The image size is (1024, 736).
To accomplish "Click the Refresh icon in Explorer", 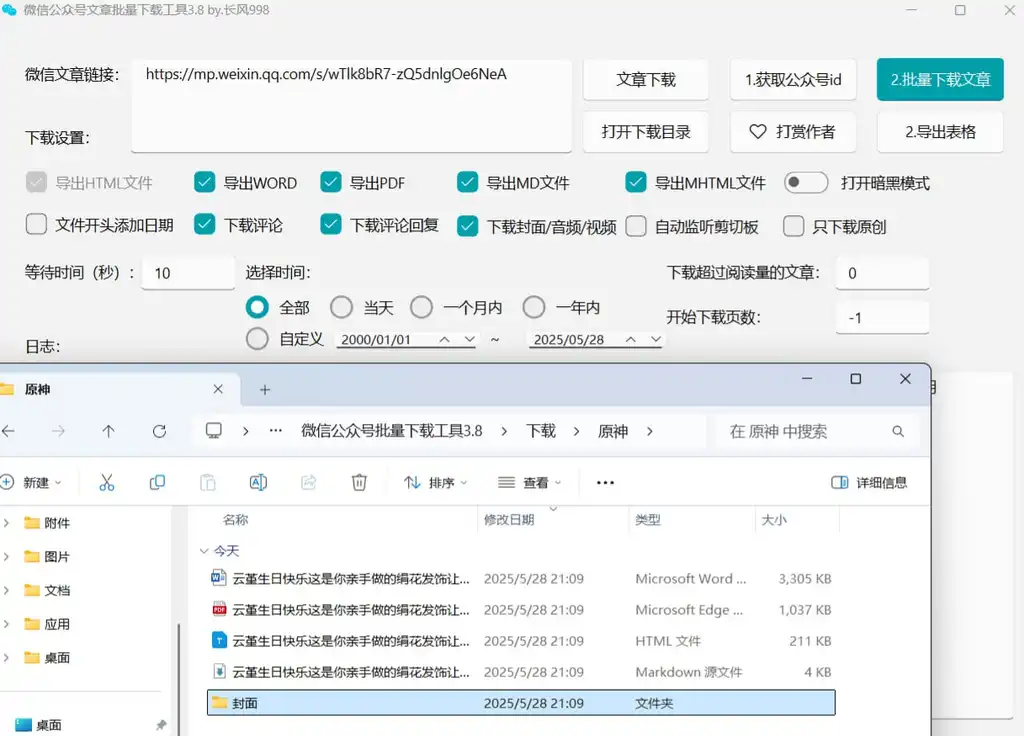I will click(159, 431).
